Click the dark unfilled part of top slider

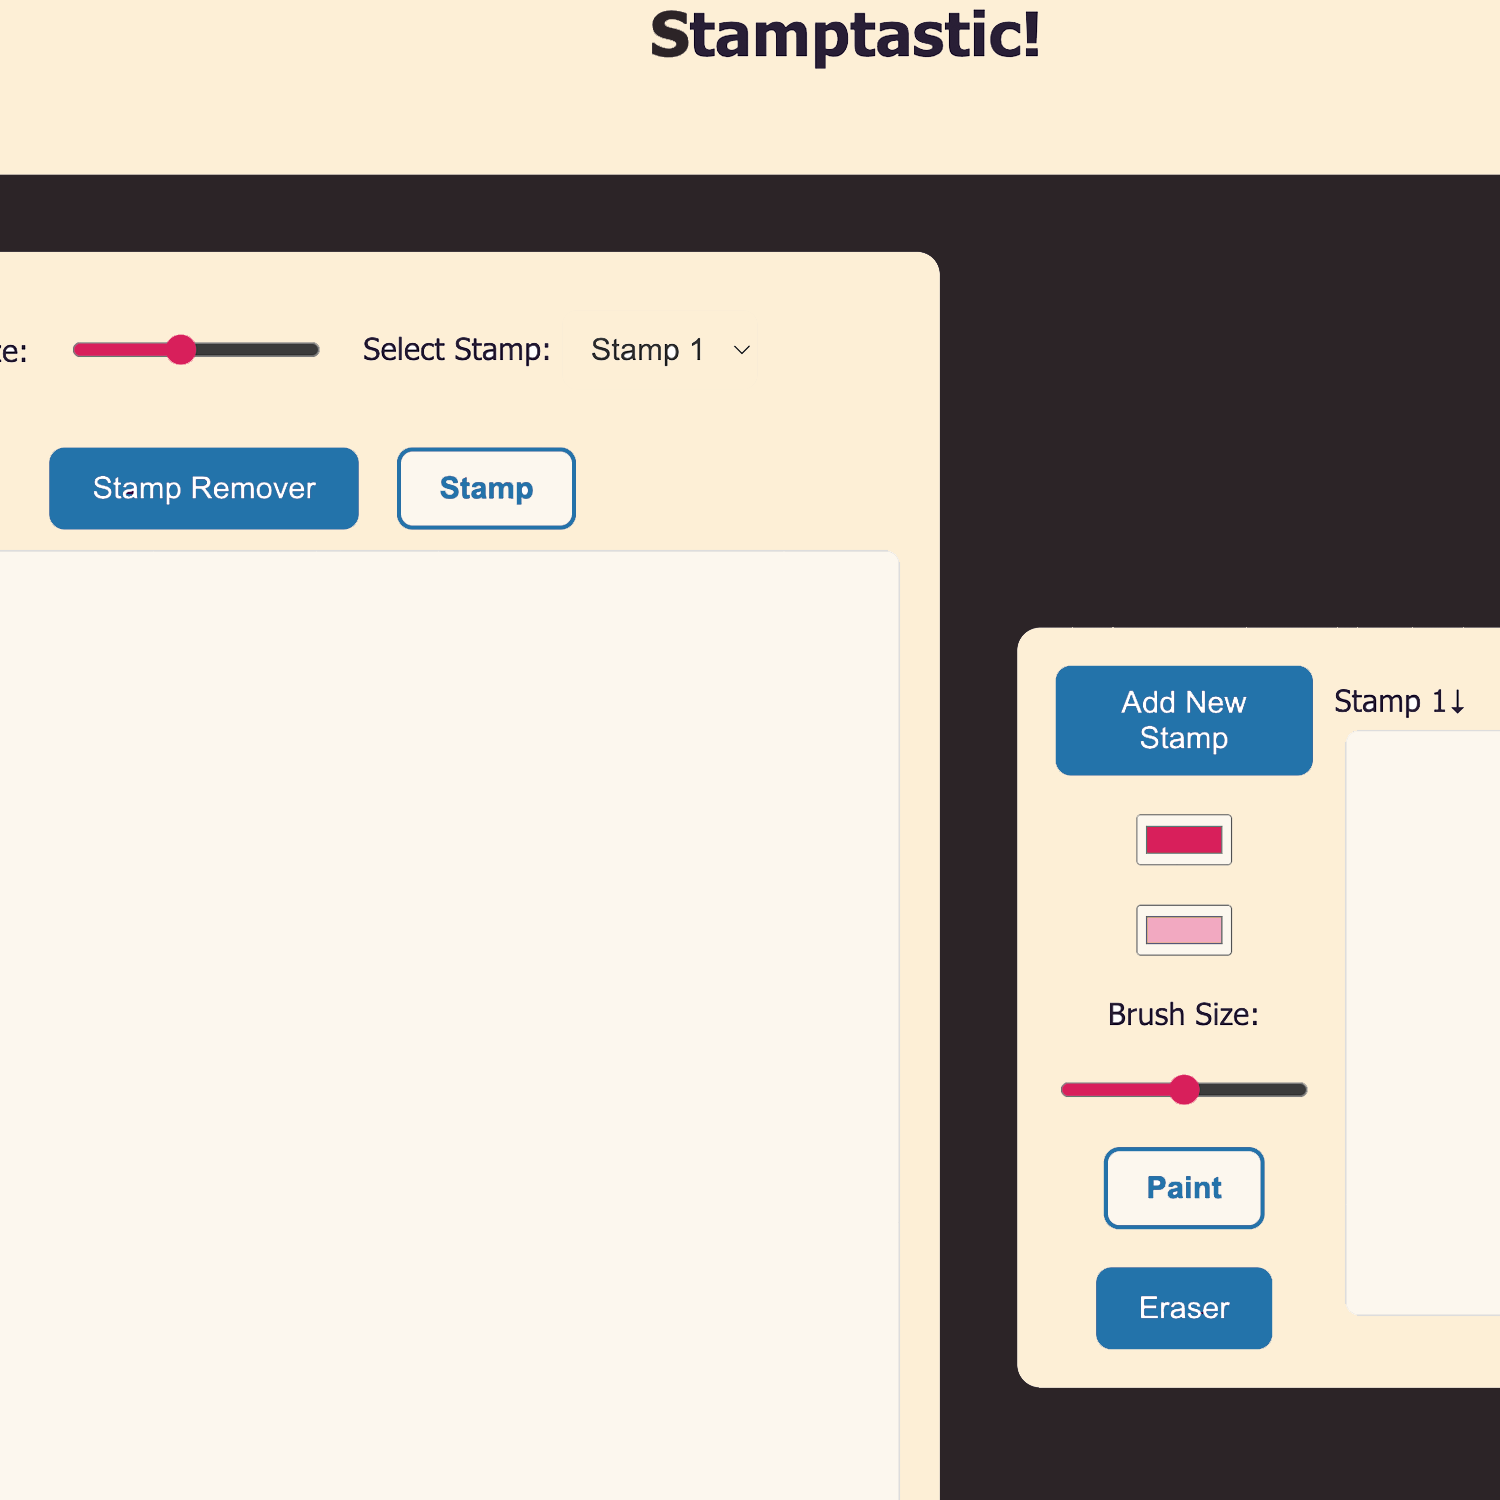click(x=257, y=350)
